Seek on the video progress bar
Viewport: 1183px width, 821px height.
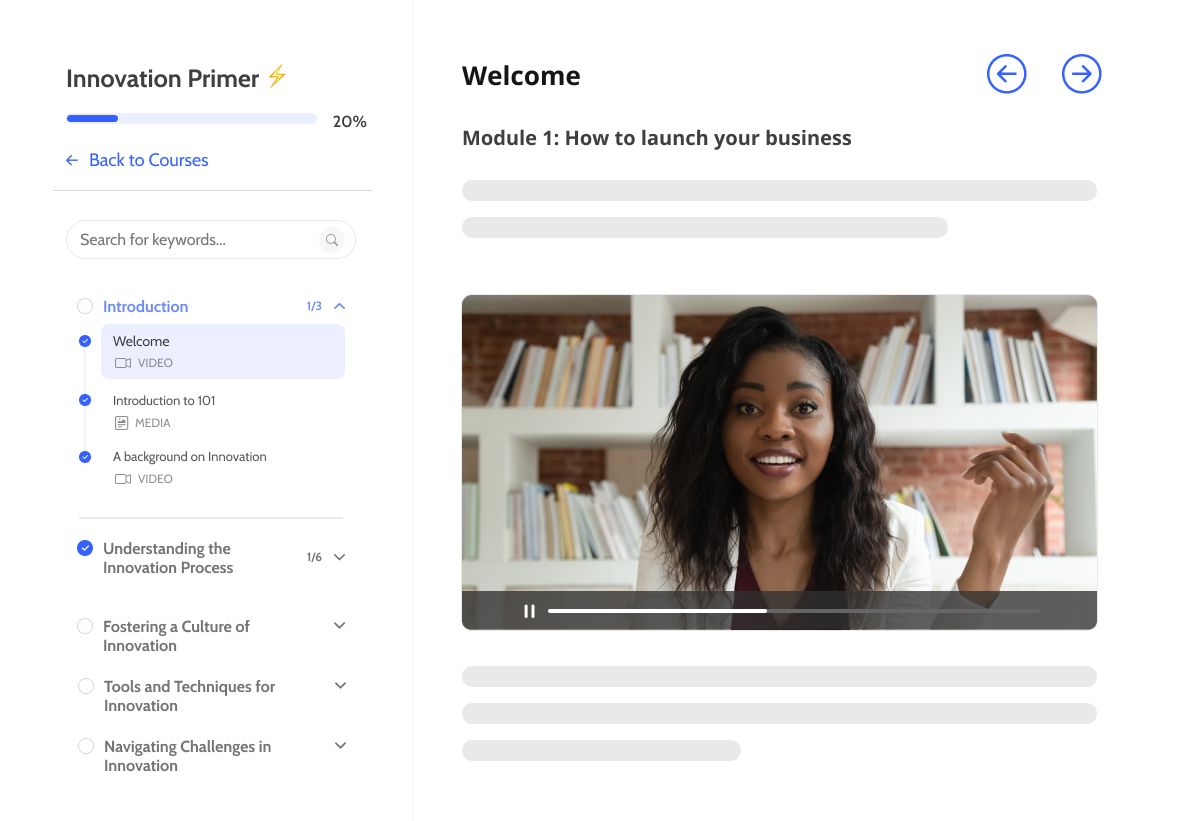coord(794,610)
